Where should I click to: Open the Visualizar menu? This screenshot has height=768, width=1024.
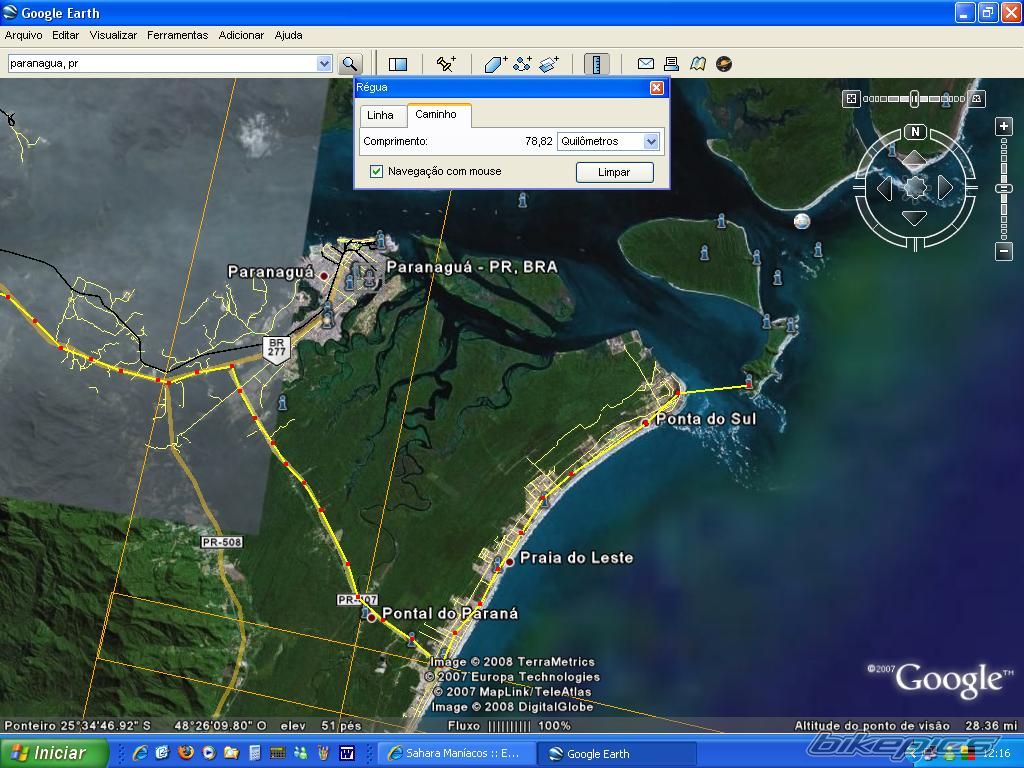point(113,35)
